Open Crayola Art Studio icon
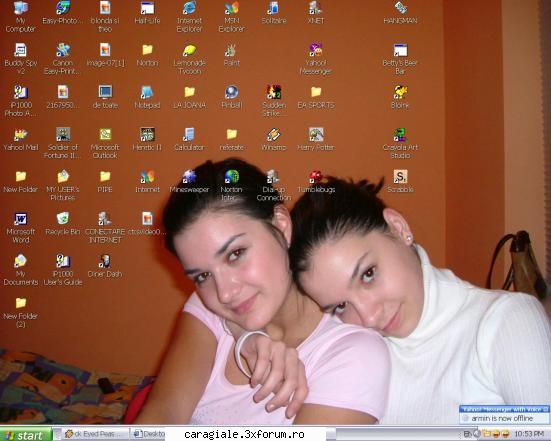This screenshot has height=441, width=551. [x=400, y=143]
